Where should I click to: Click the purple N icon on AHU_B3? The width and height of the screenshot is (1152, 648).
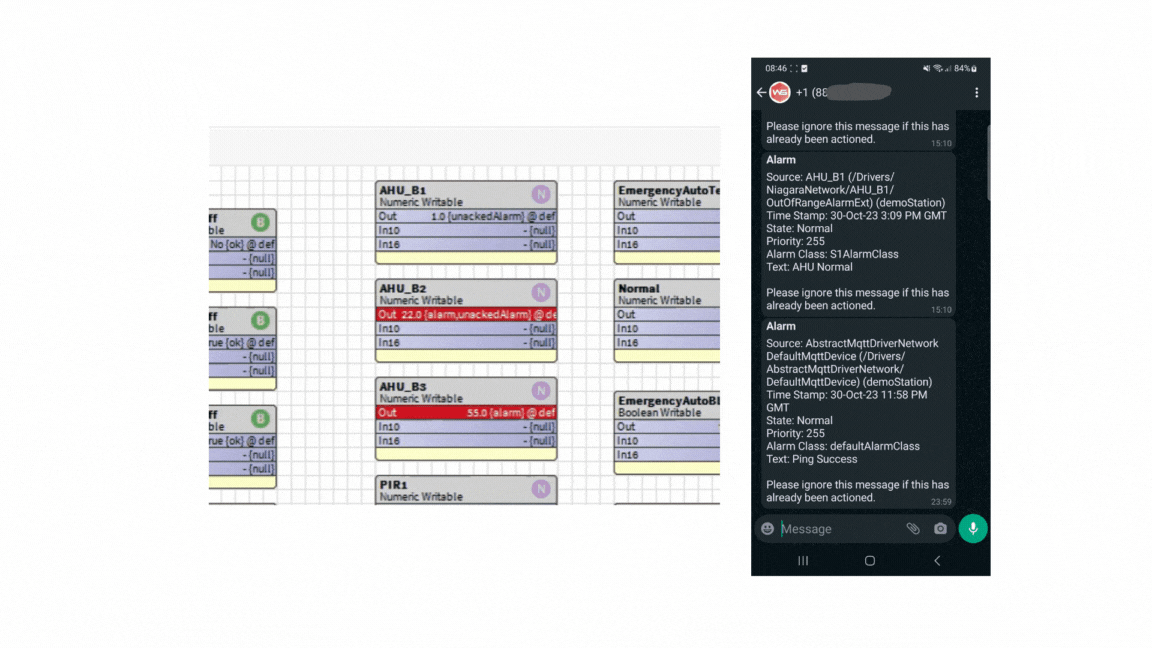pyautogui.click(x=541, y=390)
